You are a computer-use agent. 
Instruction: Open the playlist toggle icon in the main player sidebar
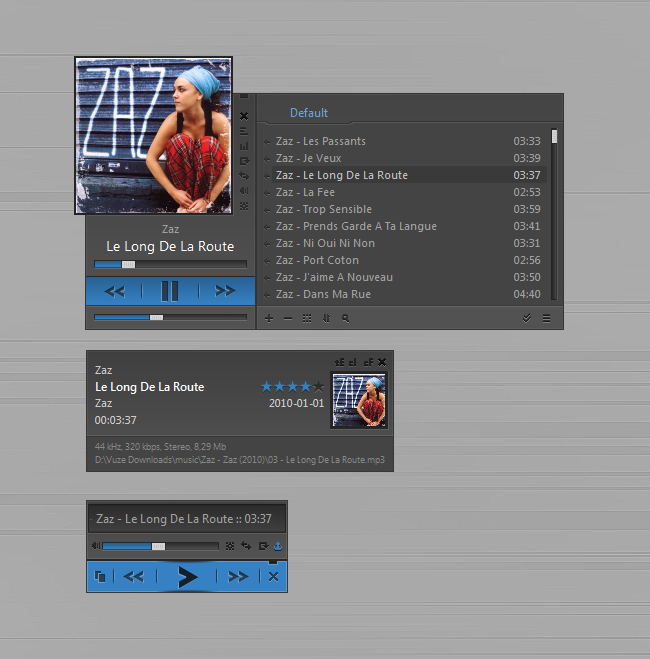[244, 132]
